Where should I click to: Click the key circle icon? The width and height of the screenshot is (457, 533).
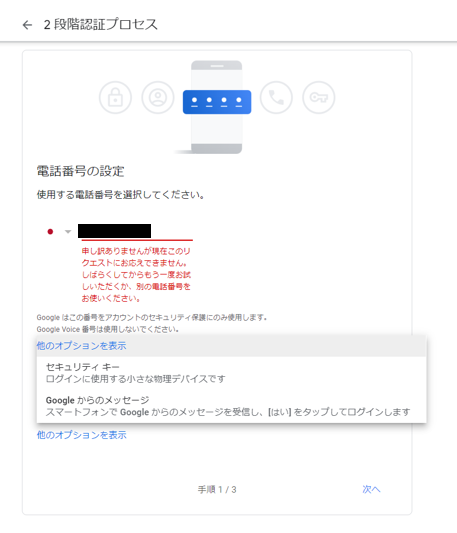click(x=319, y=98)
